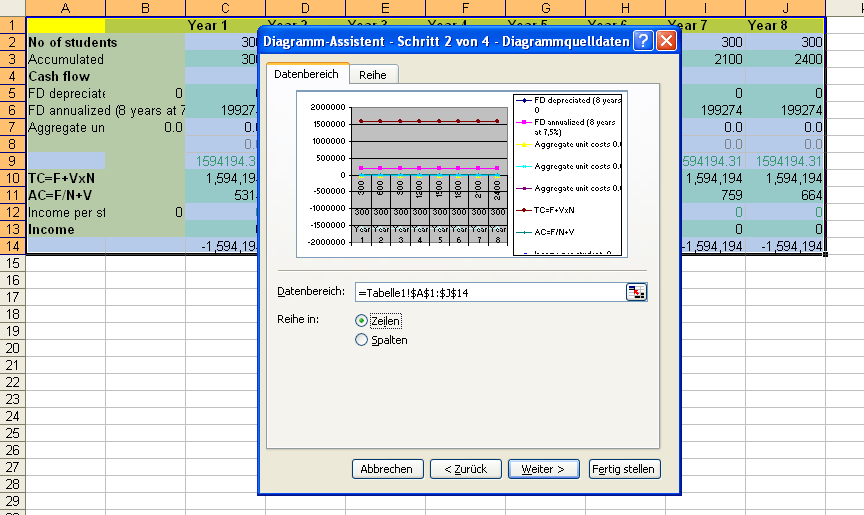Click into the Datenbereich range input field
The width and height of the screenshot is (864, 515).
coord(490,292)
